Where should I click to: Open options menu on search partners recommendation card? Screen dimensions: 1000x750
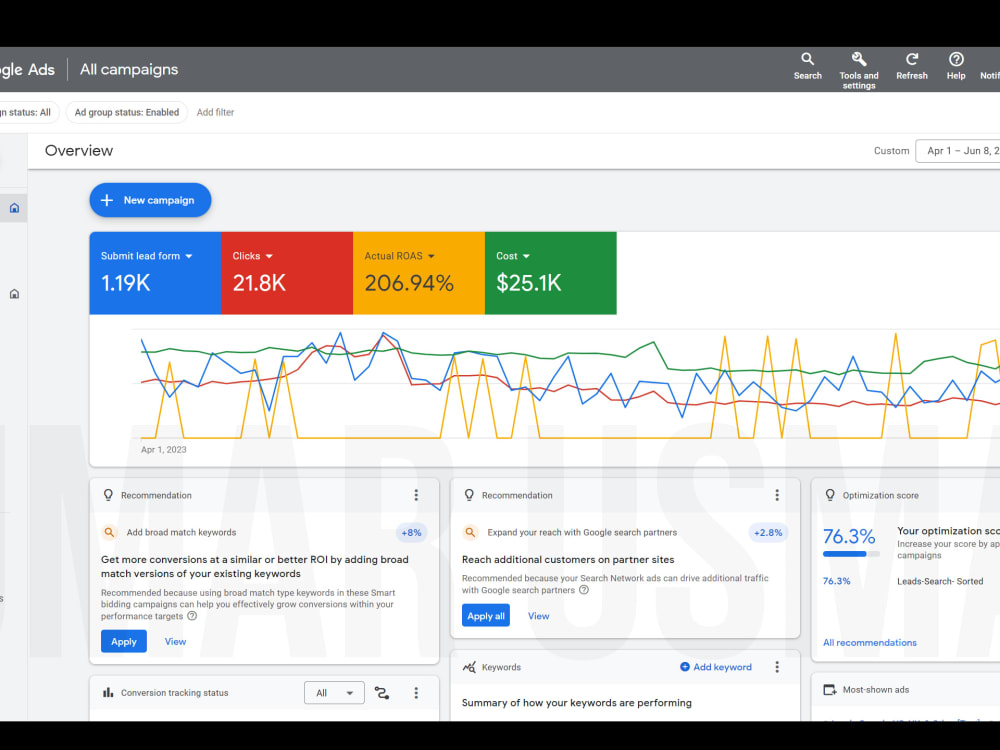pos(777,495)
